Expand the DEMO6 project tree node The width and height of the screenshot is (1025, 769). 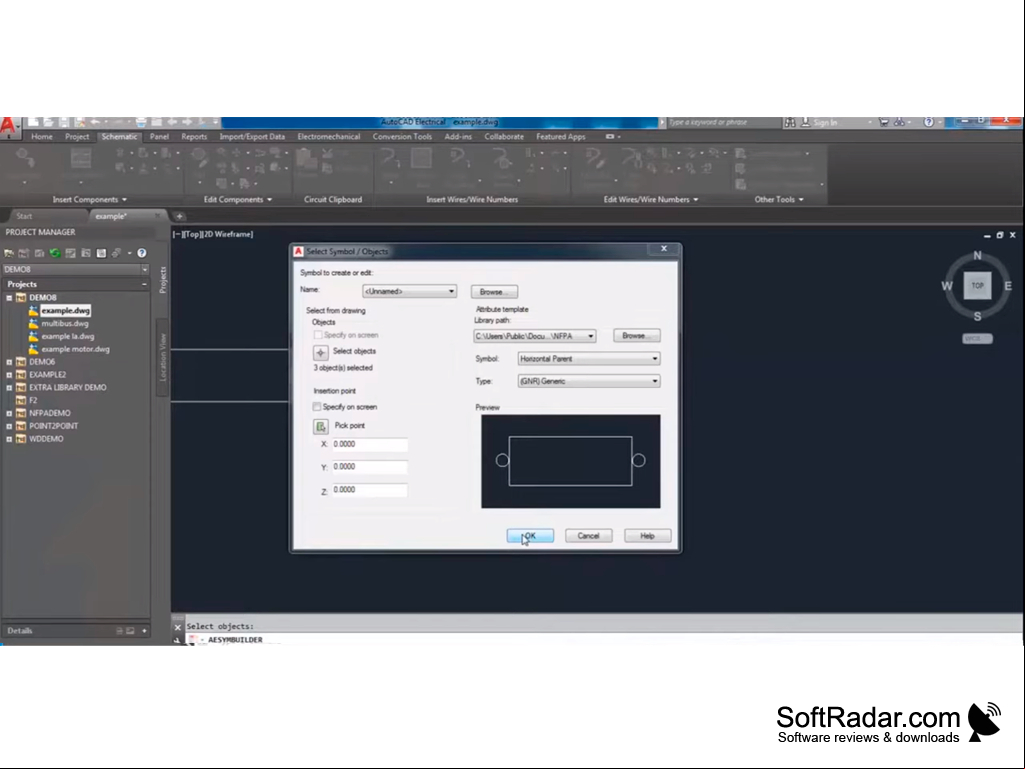pyautogui.click(x=9, y=362)
